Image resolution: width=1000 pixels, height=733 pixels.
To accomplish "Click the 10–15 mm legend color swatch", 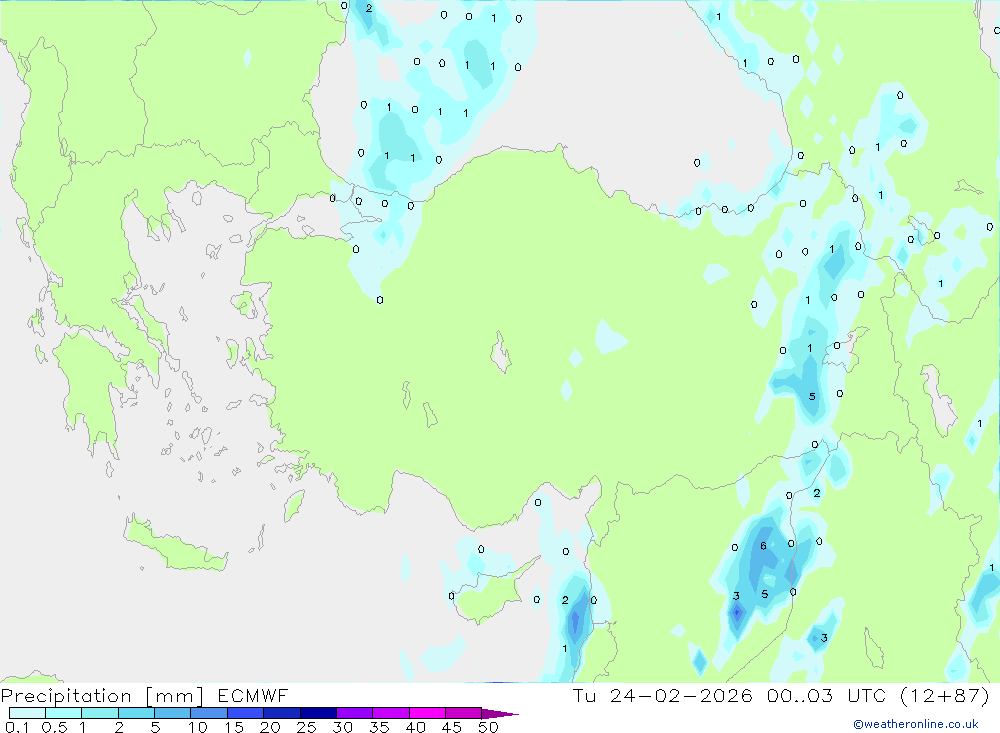I will tap(209, 713).
